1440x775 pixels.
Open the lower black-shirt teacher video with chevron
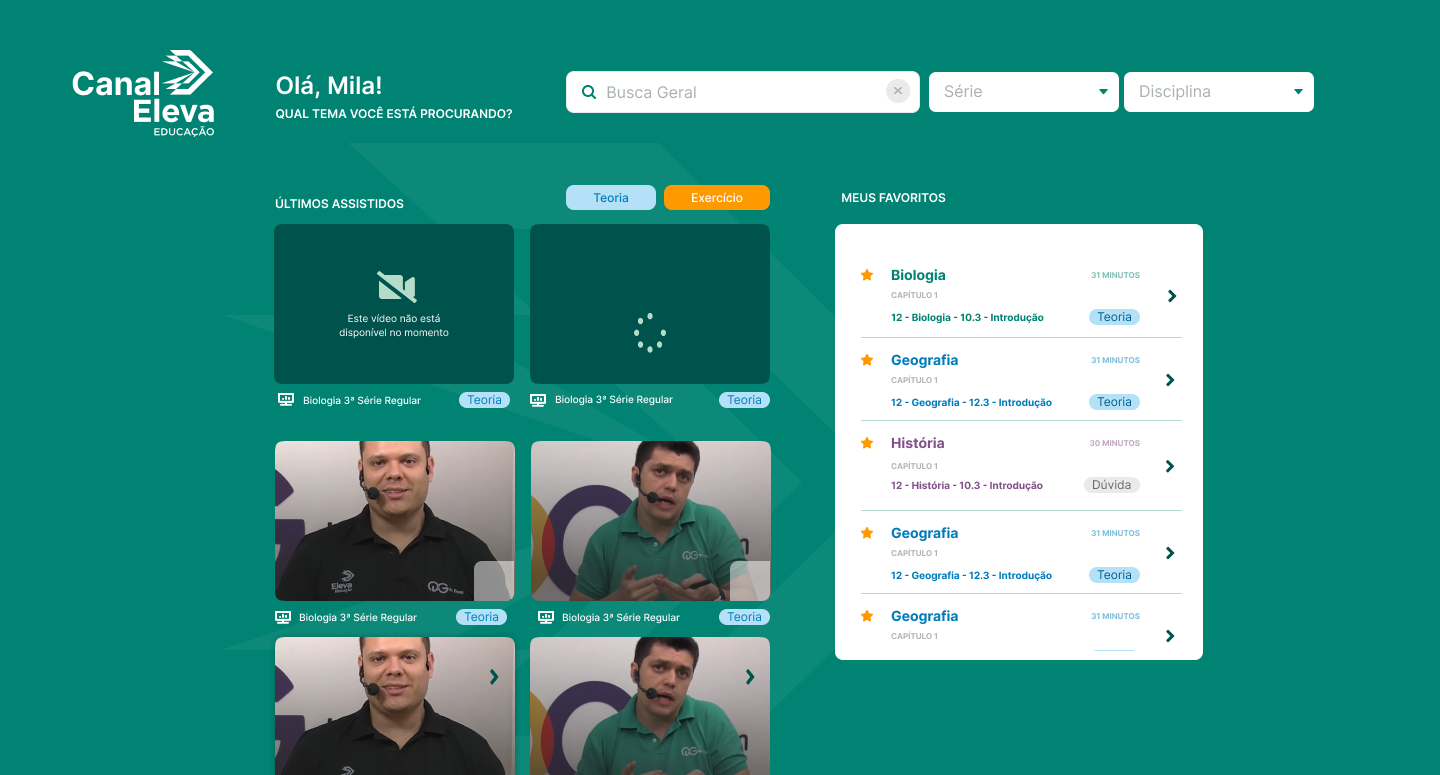394,706
